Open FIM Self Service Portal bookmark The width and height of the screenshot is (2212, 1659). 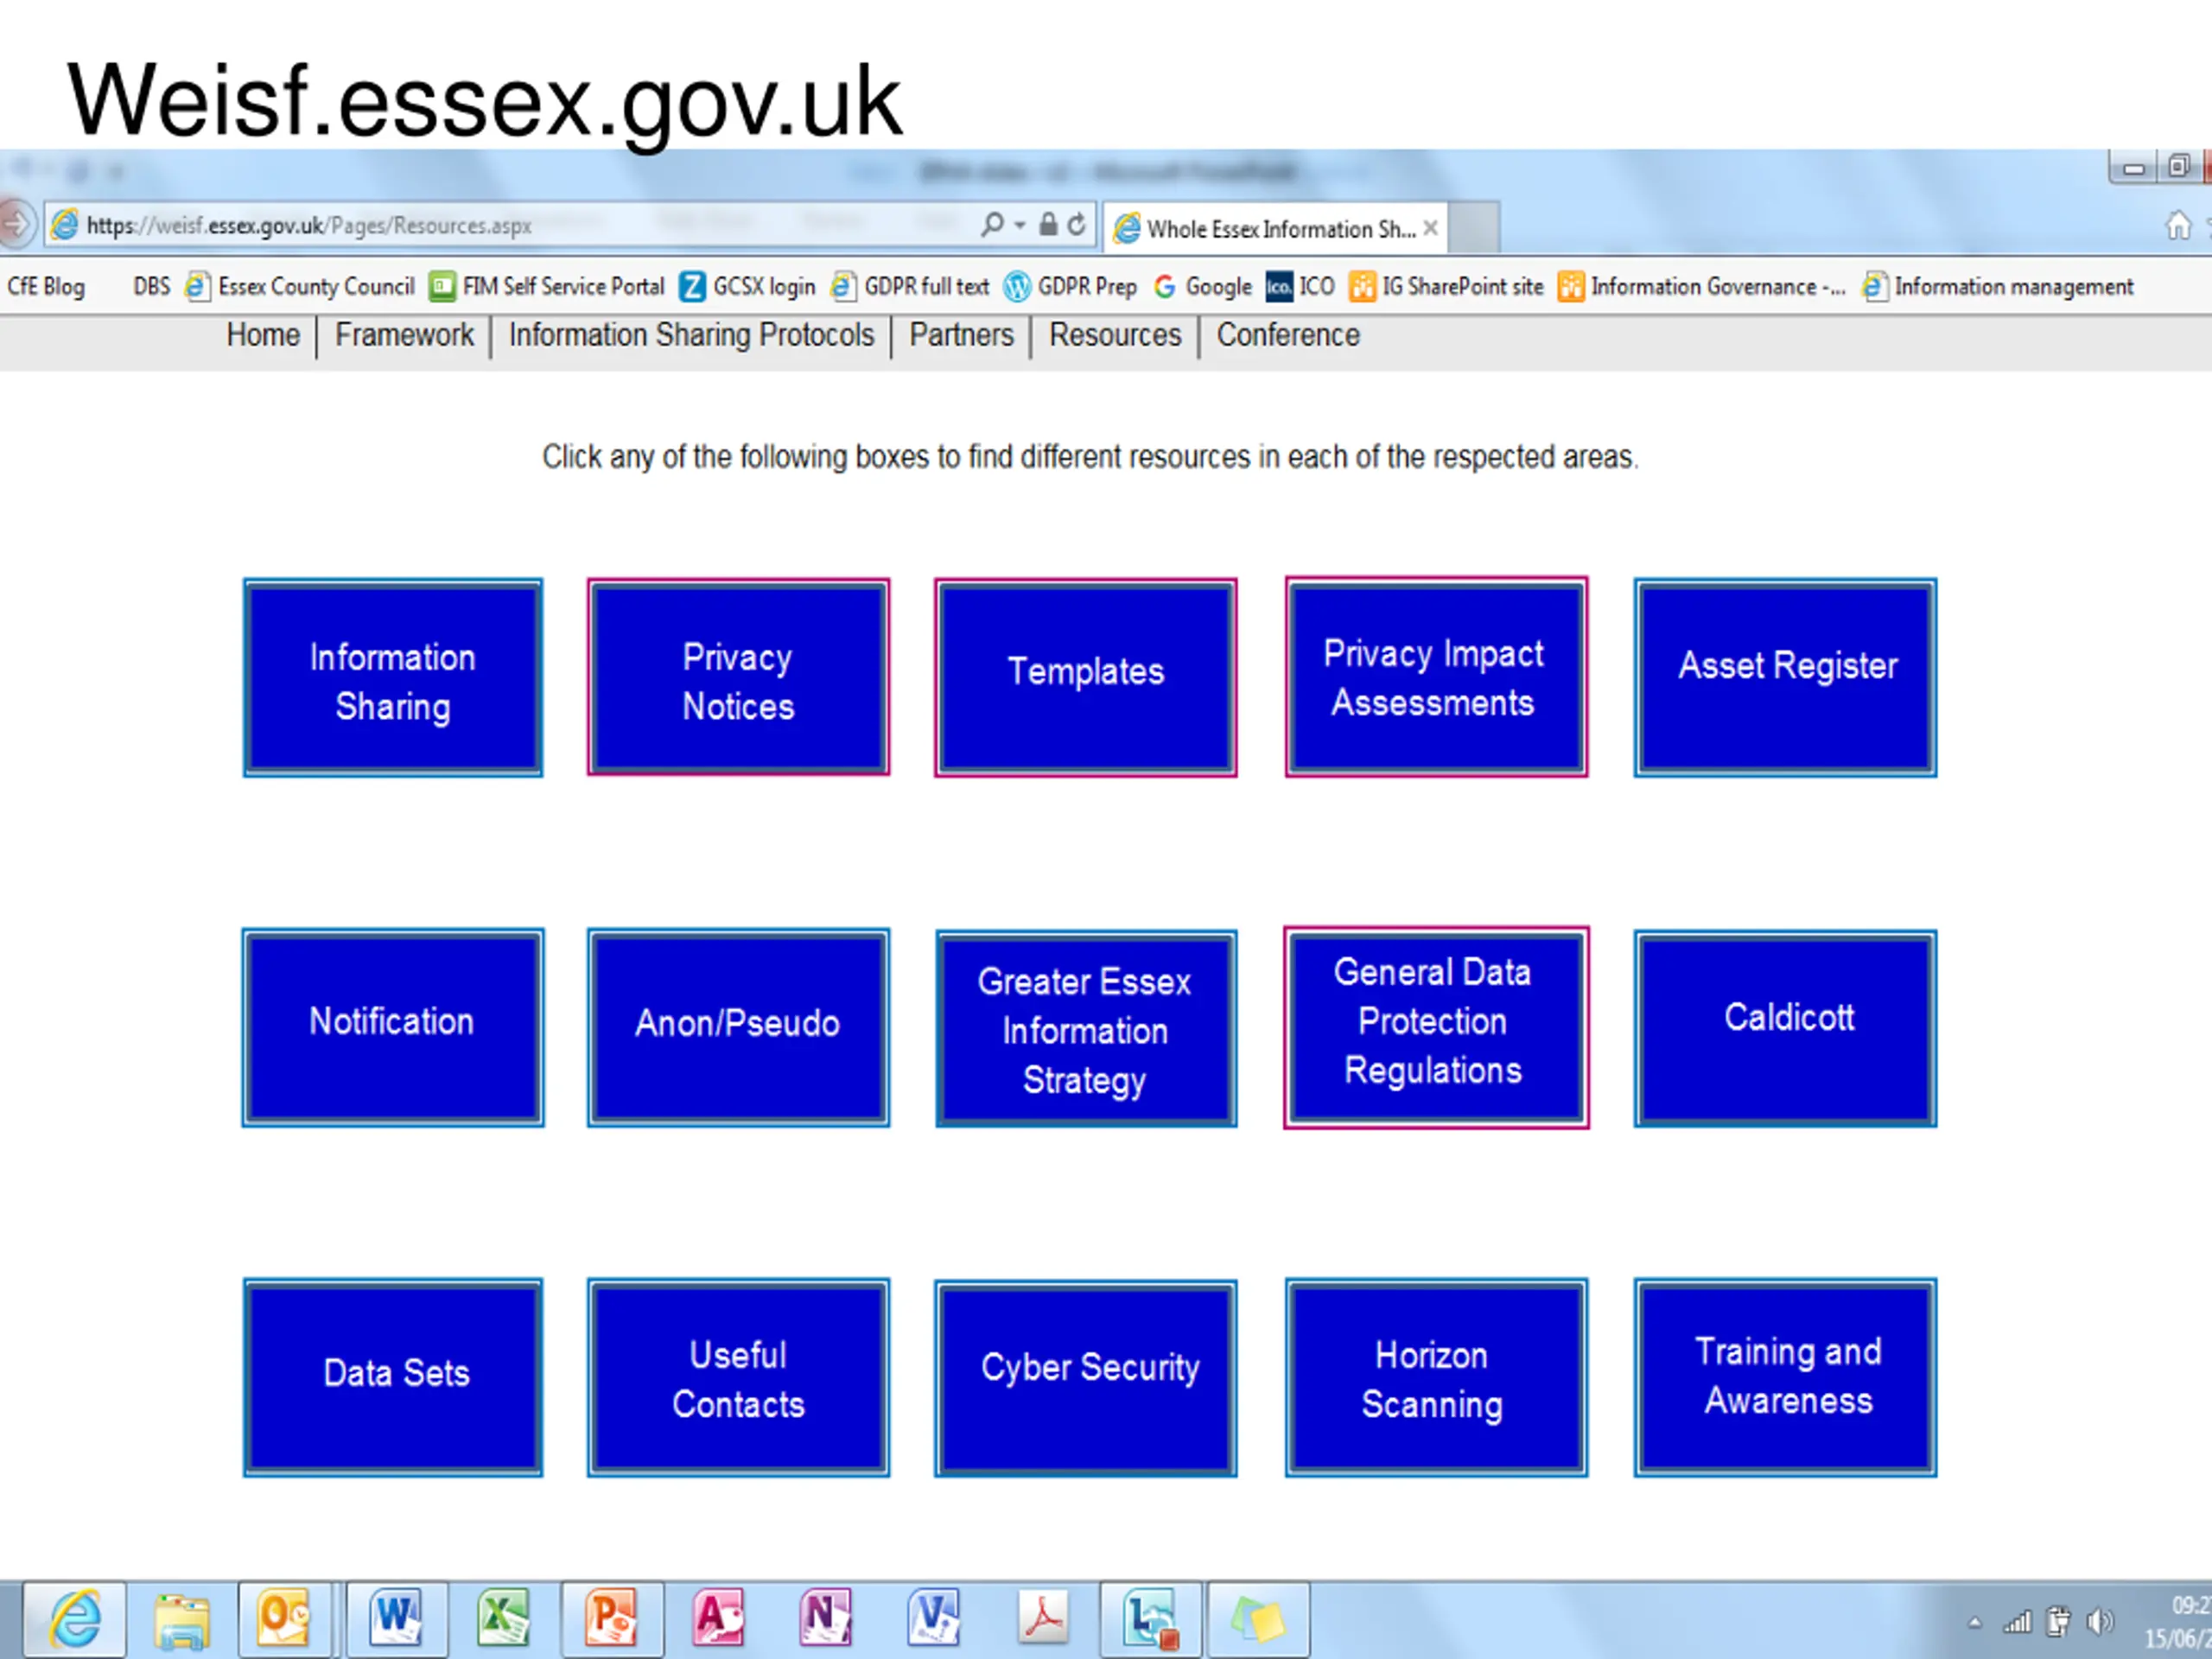pyautogui.click(x=547, y=287)
